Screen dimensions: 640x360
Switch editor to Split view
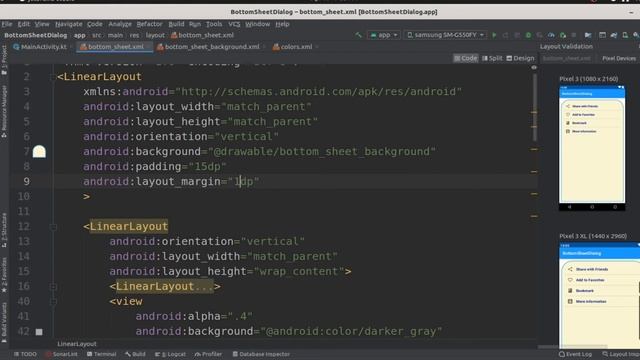492,58
